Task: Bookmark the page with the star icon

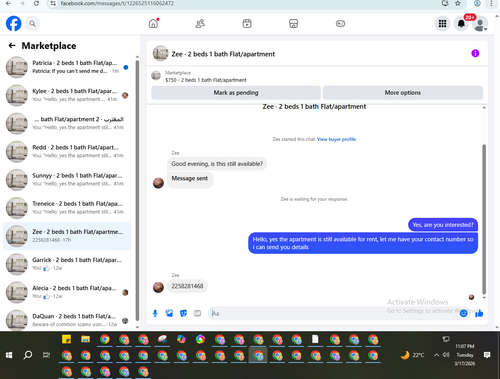Action: pyautogui.click(x=458, y=3)
